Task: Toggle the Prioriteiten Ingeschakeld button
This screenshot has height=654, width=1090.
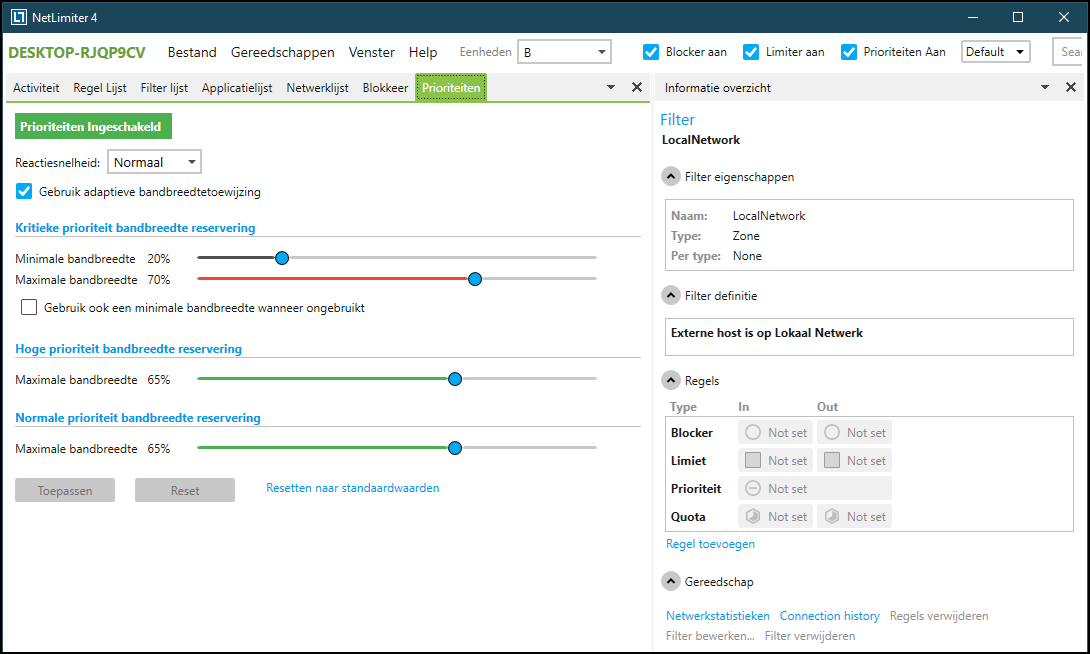Action: click(93, 126)
